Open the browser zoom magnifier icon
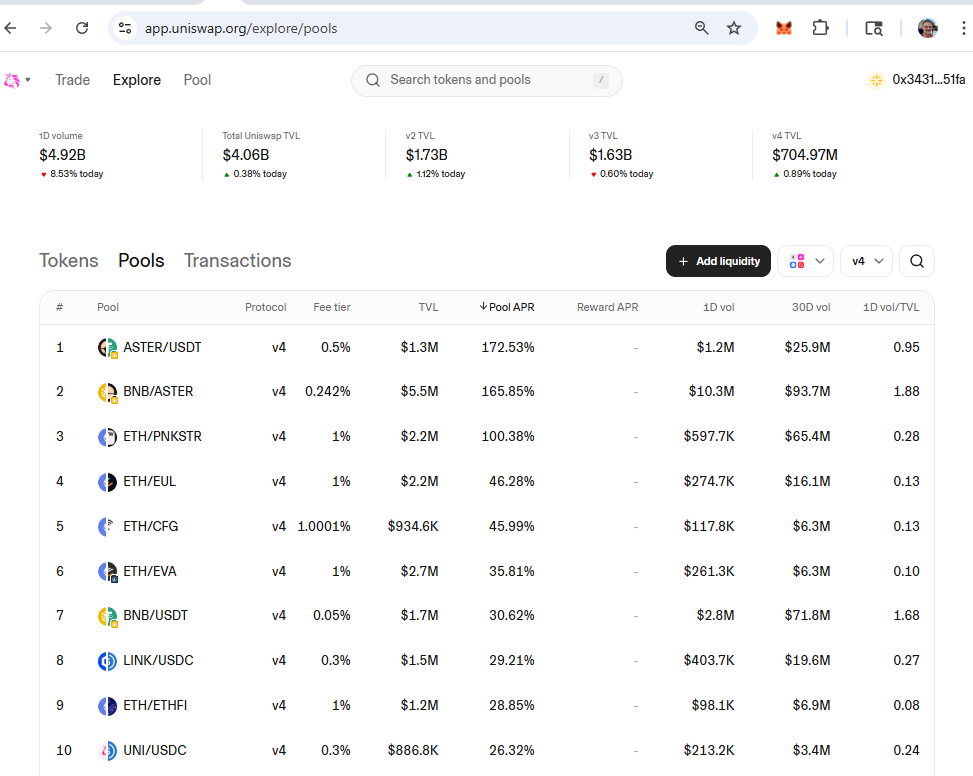The height and width of the screenshot is (776, 973). [x=702, y=28]
